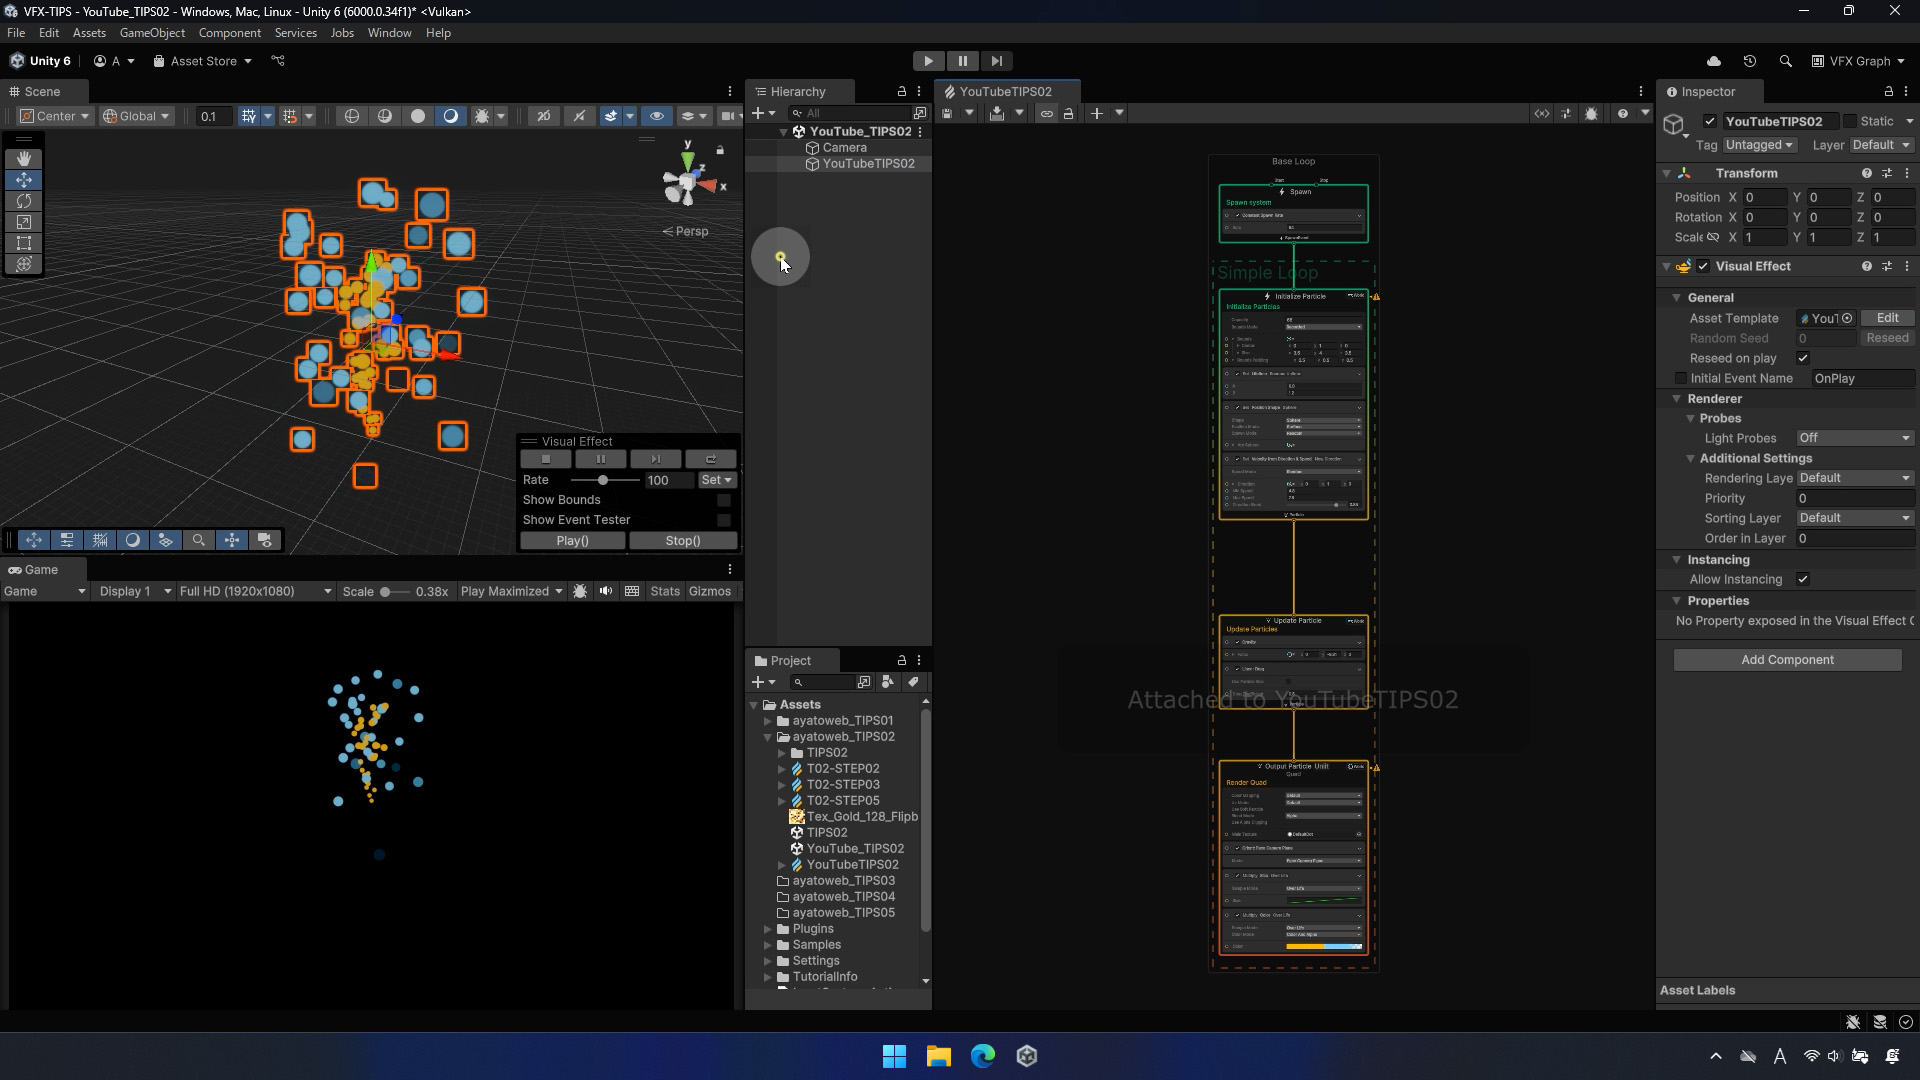Image resolution: width=1920 pixels, height=1080 pixels.
Task: Open the Light Probes dropdown
Action: click(x=1854, y=438)
